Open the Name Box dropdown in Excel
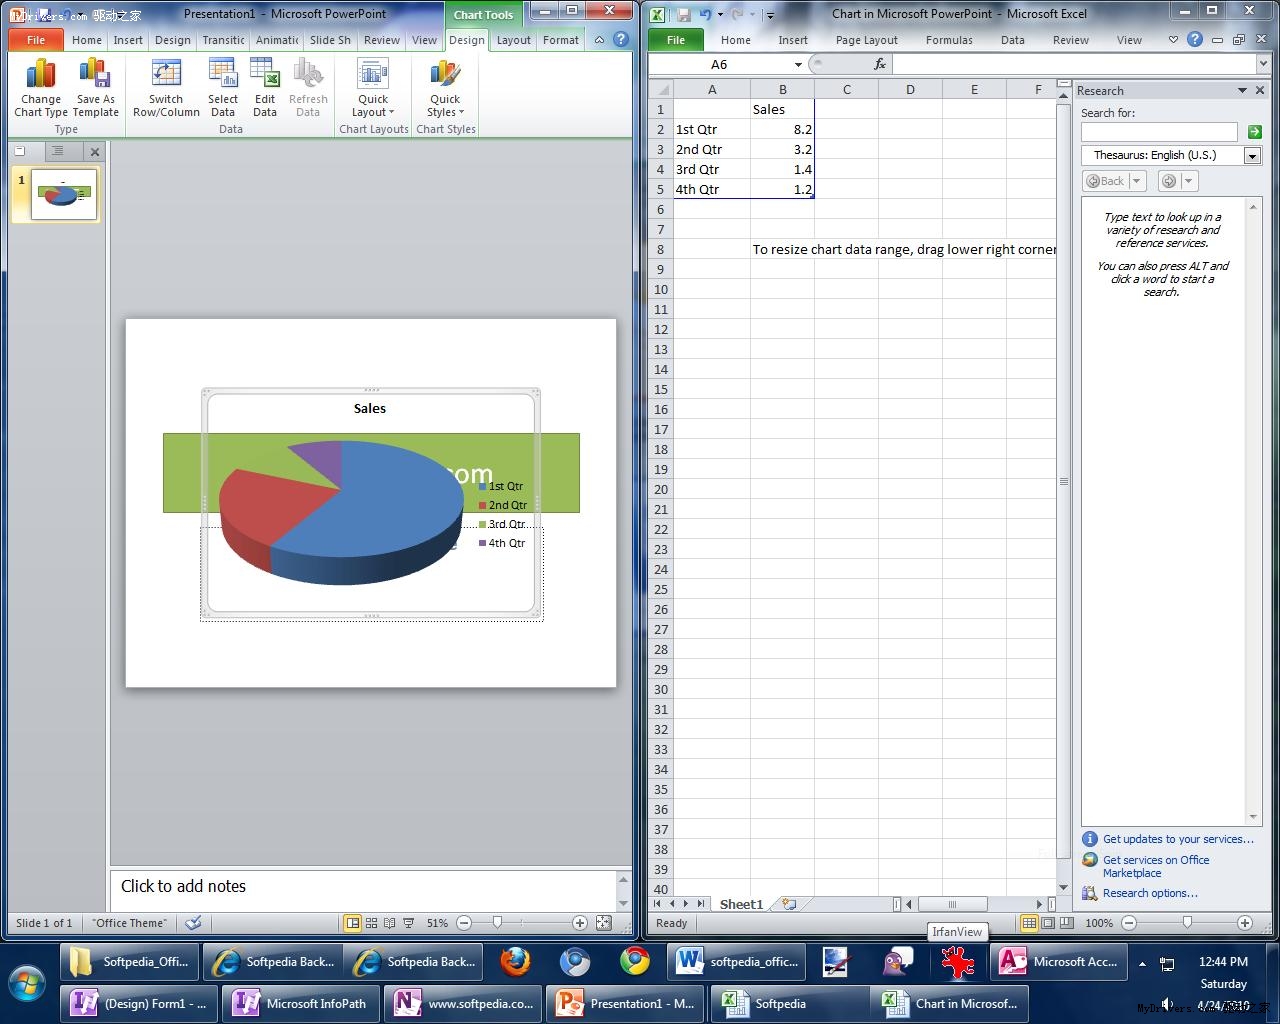 [798, 64]
